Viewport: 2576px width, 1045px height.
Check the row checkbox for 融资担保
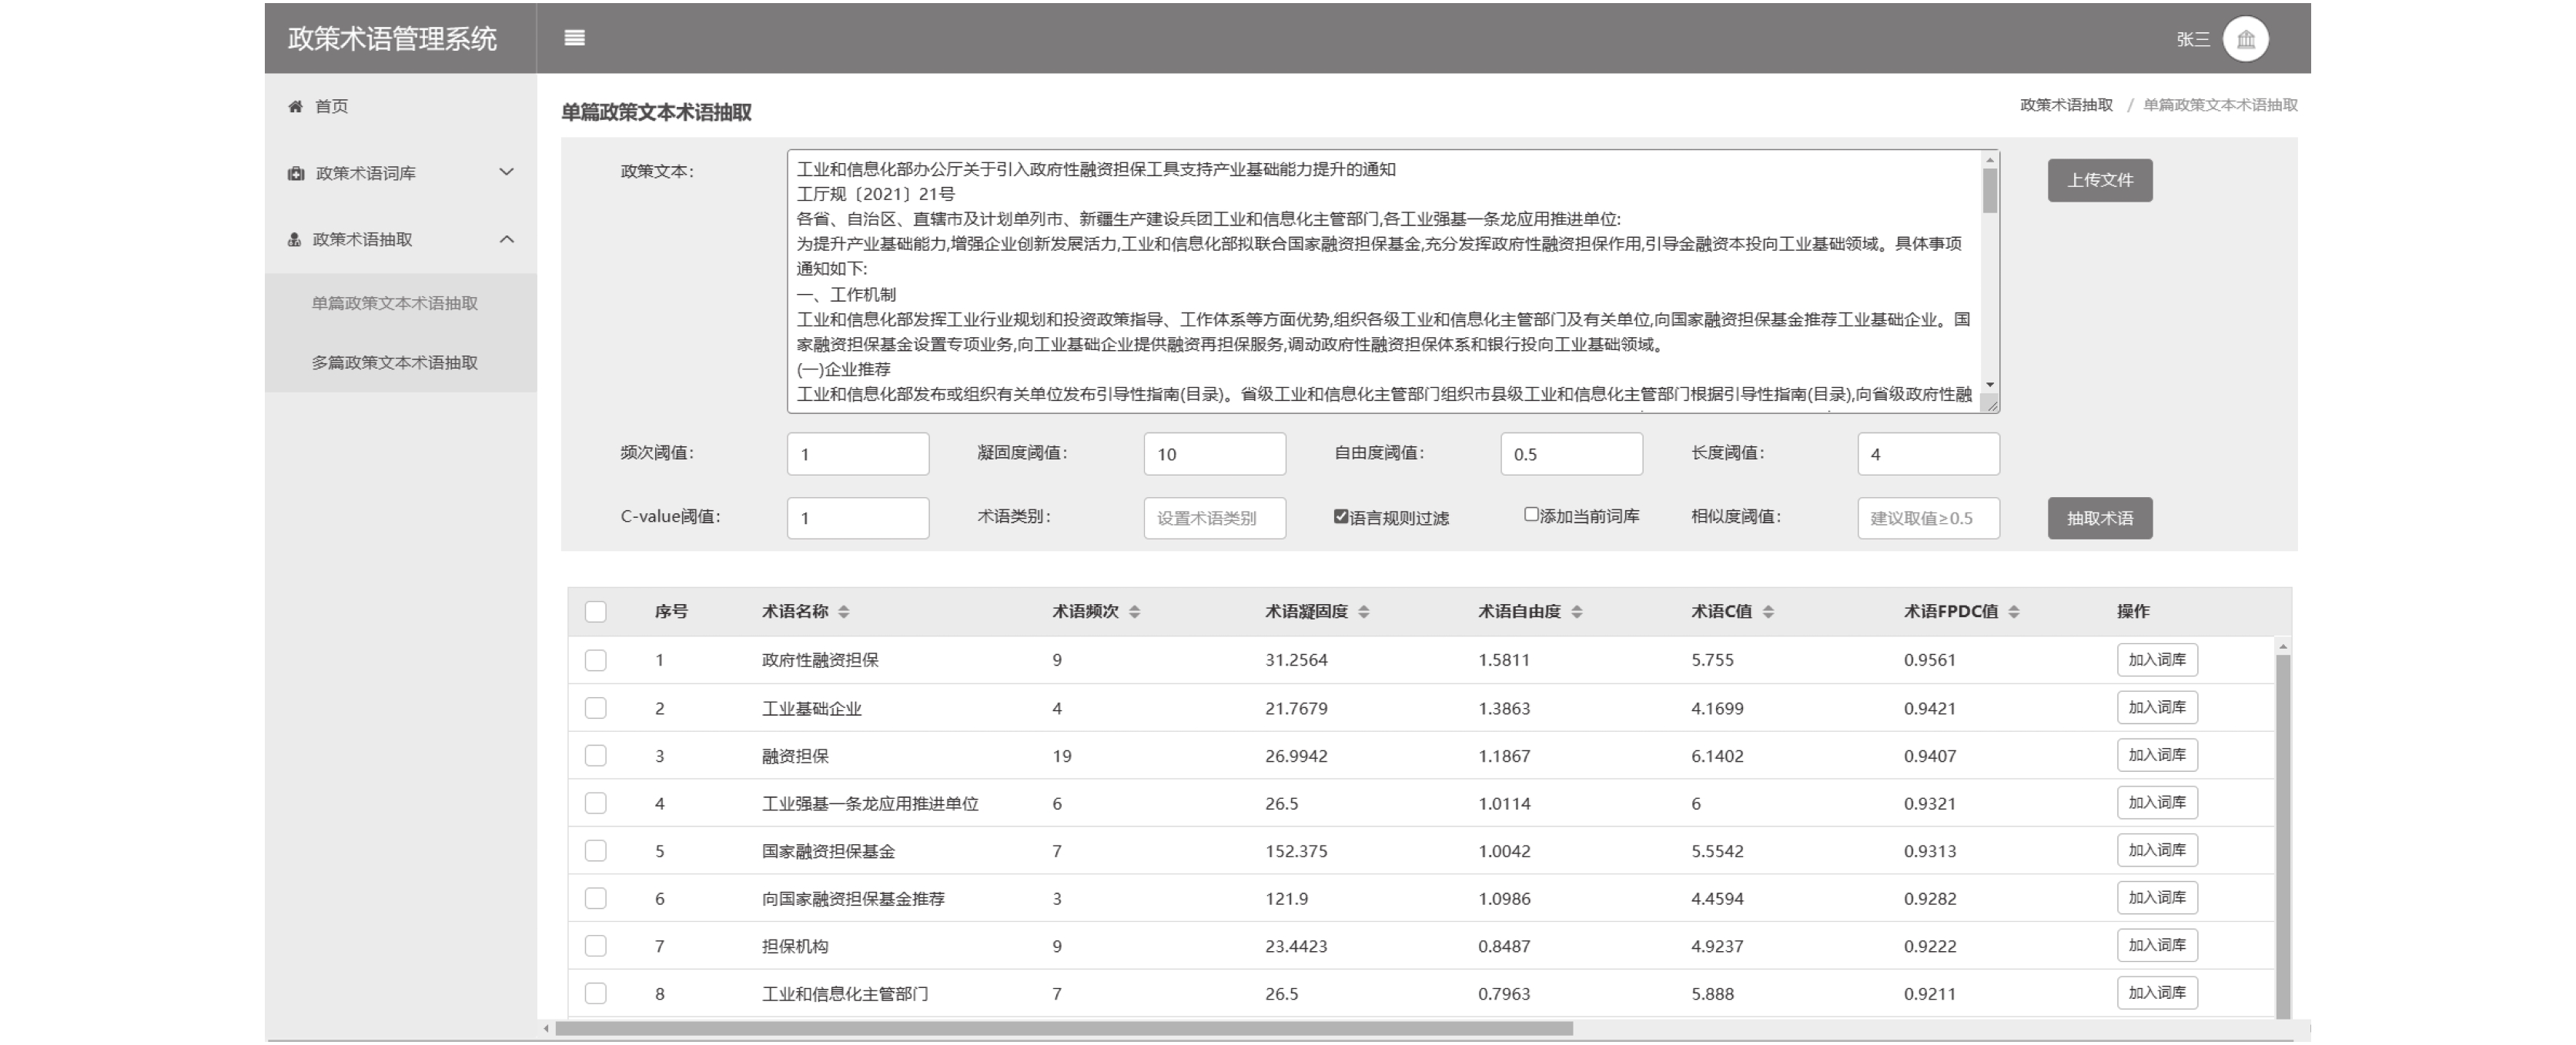(595, 756)
